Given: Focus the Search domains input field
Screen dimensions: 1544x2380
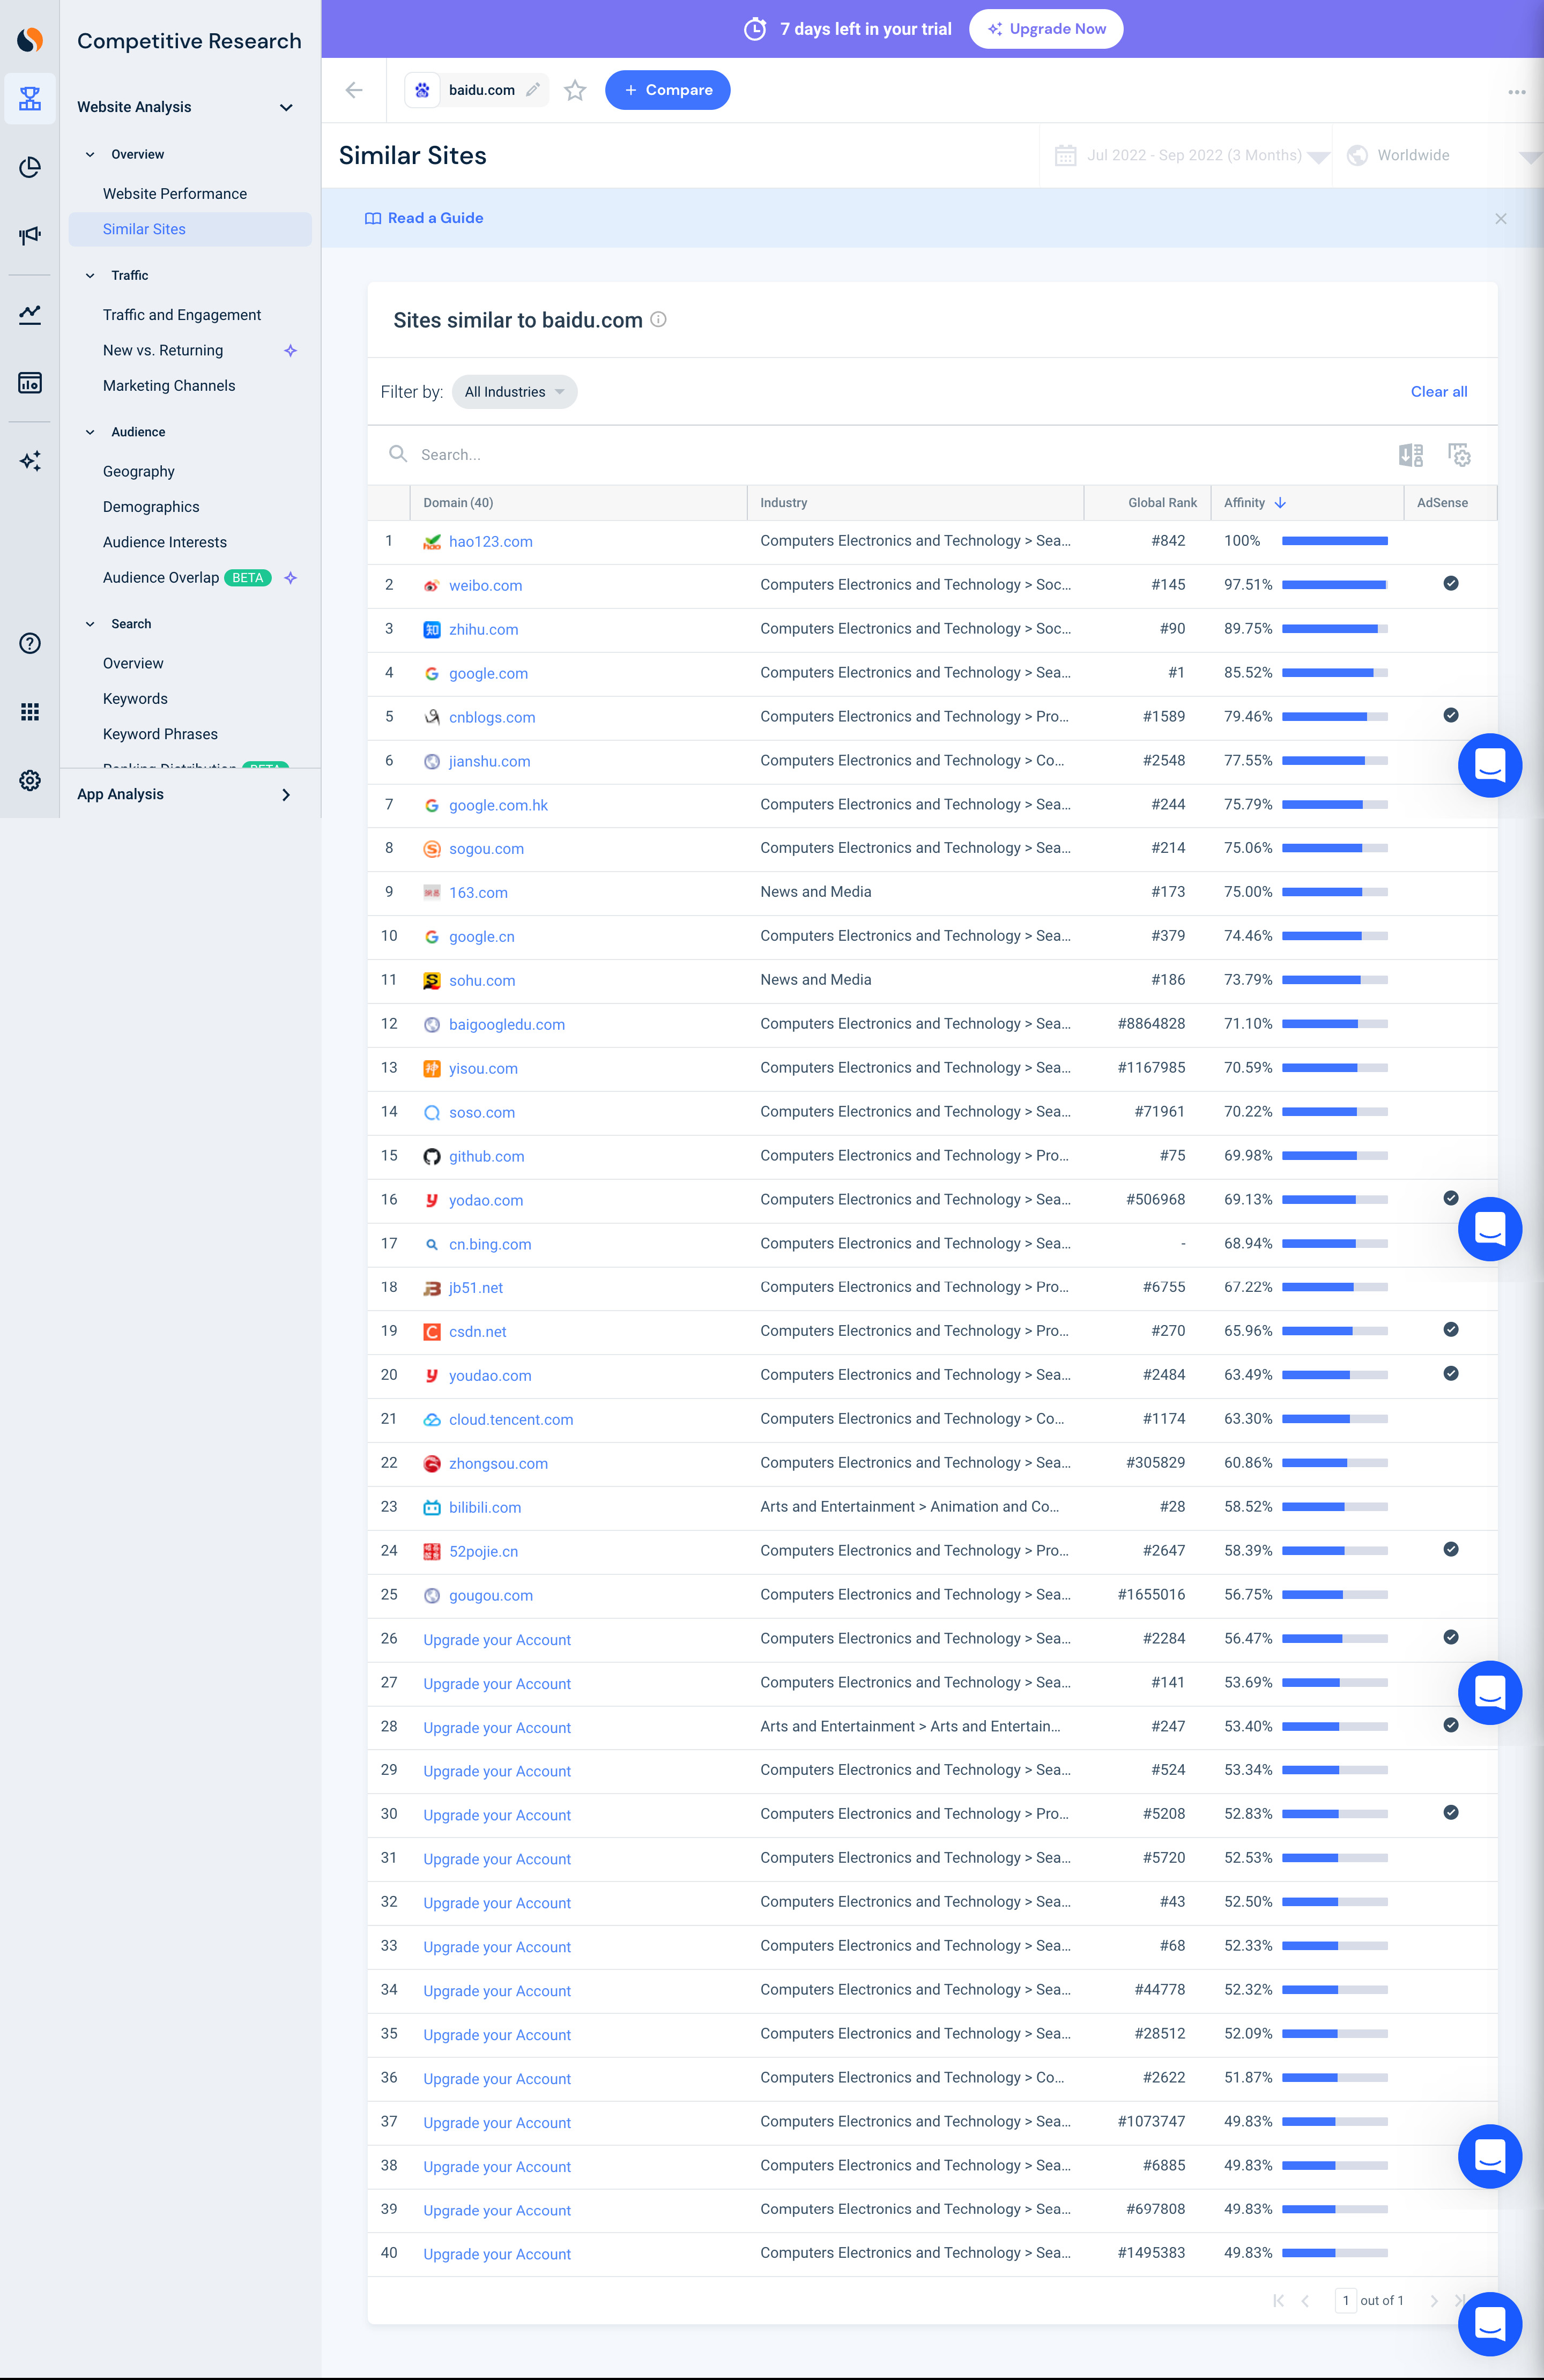Looking at the screenshot, I should (890, 455).
